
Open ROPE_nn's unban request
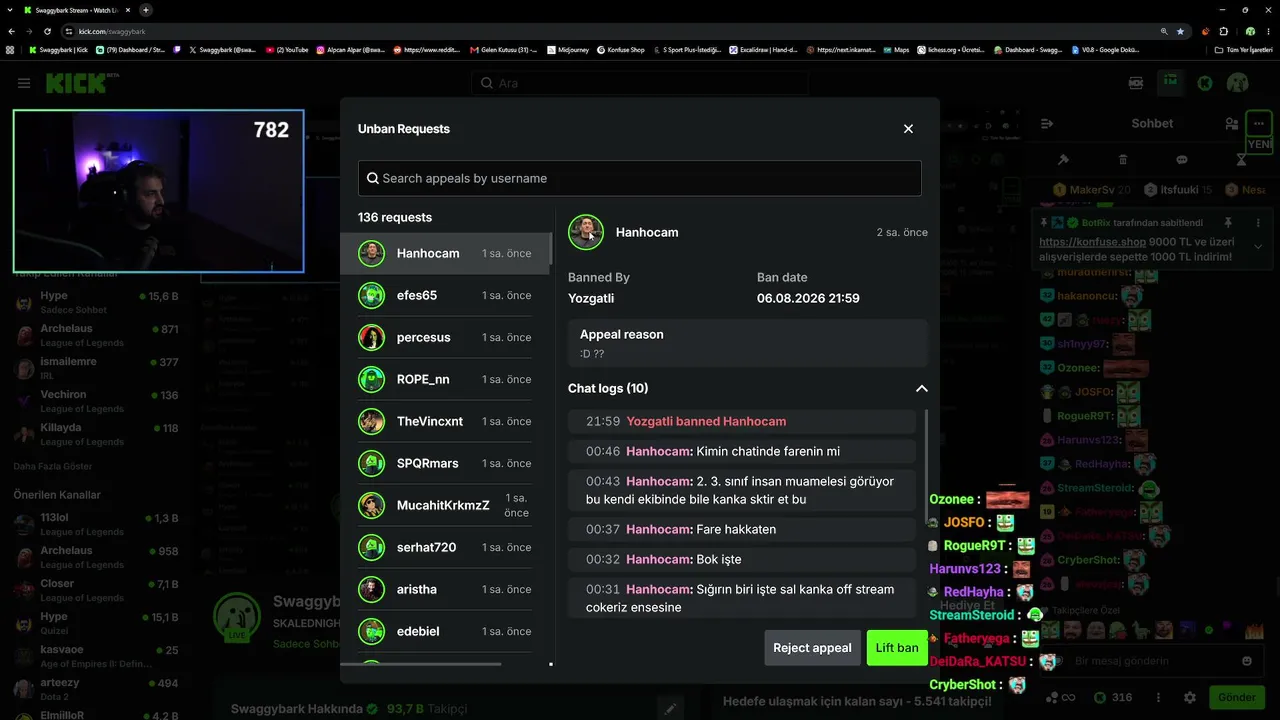click(x=446, y=380)
